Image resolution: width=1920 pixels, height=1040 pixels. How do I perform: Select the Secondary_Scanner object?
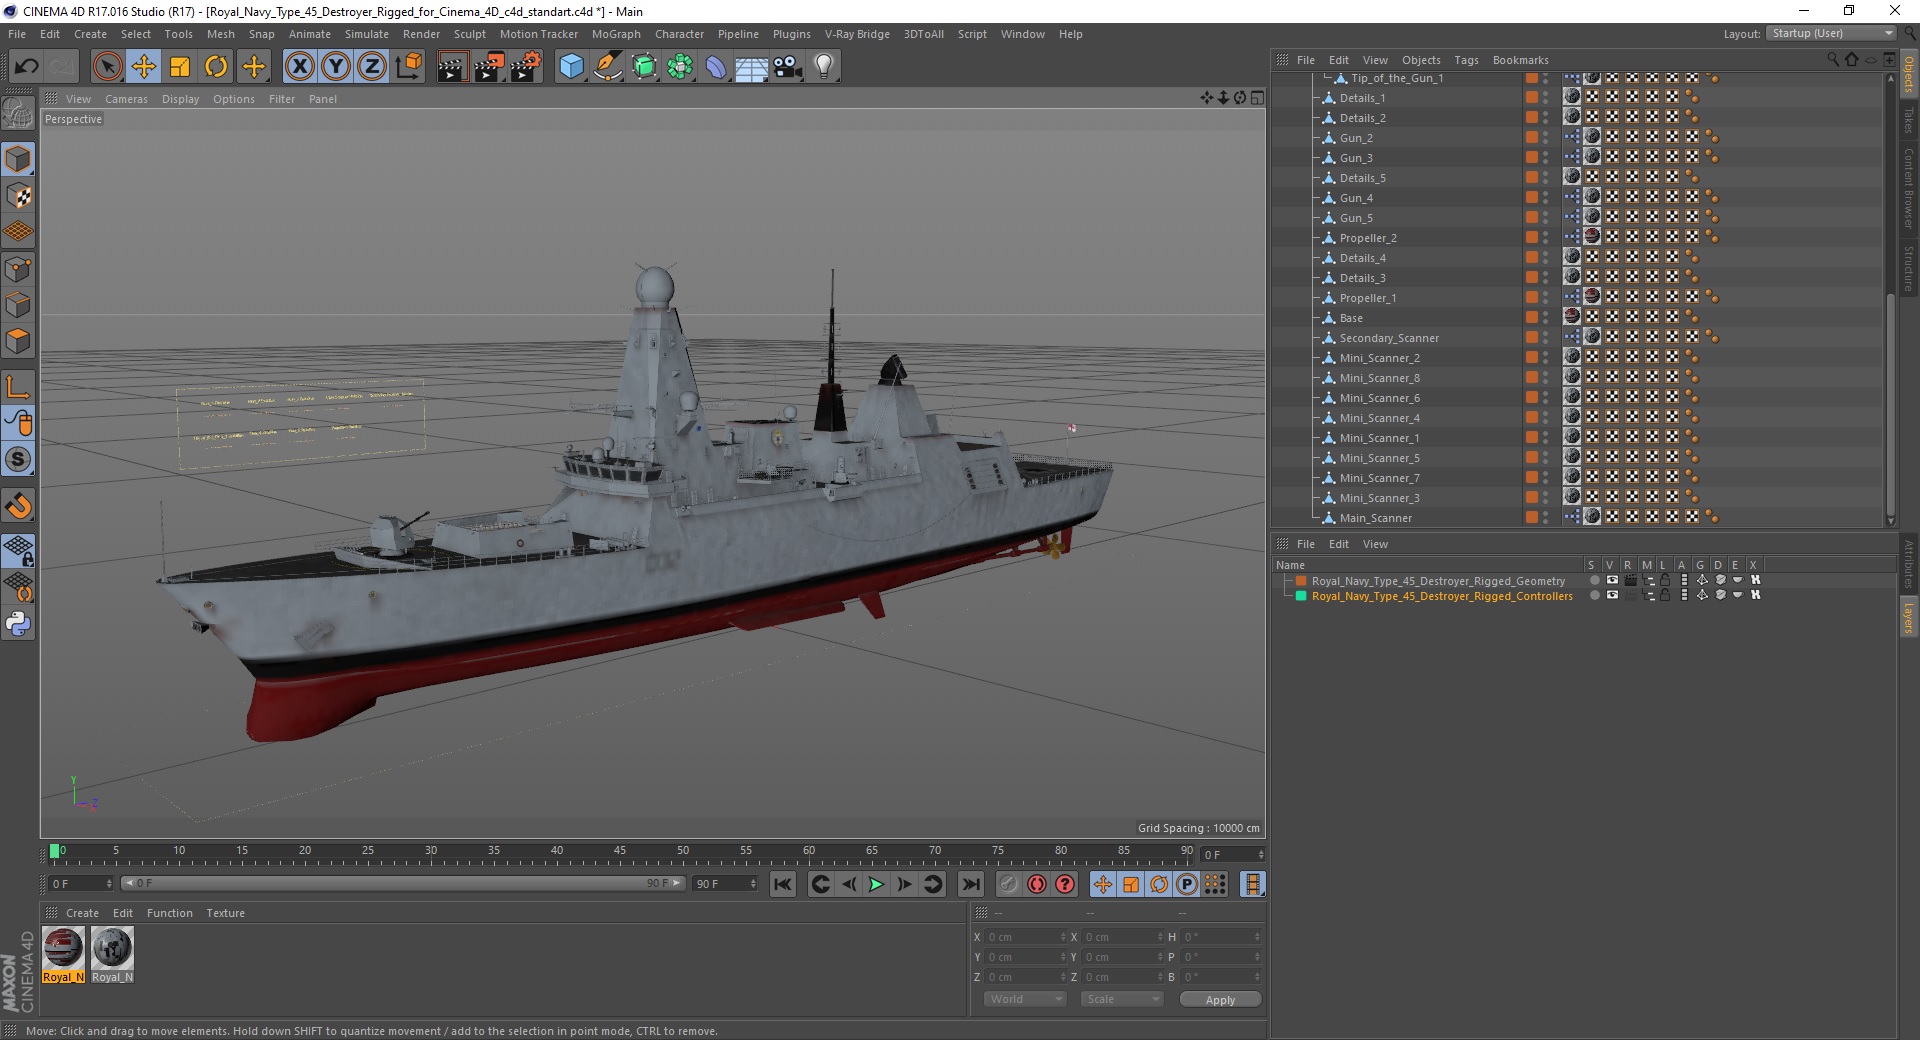(x=1389, y=338)
